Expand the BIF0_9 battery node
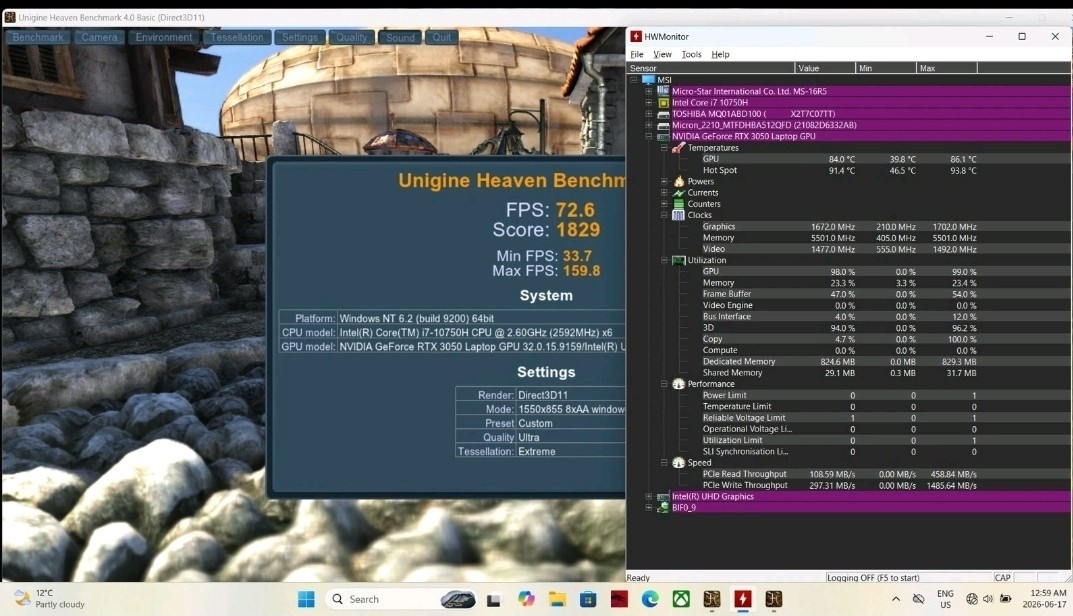 649,508
